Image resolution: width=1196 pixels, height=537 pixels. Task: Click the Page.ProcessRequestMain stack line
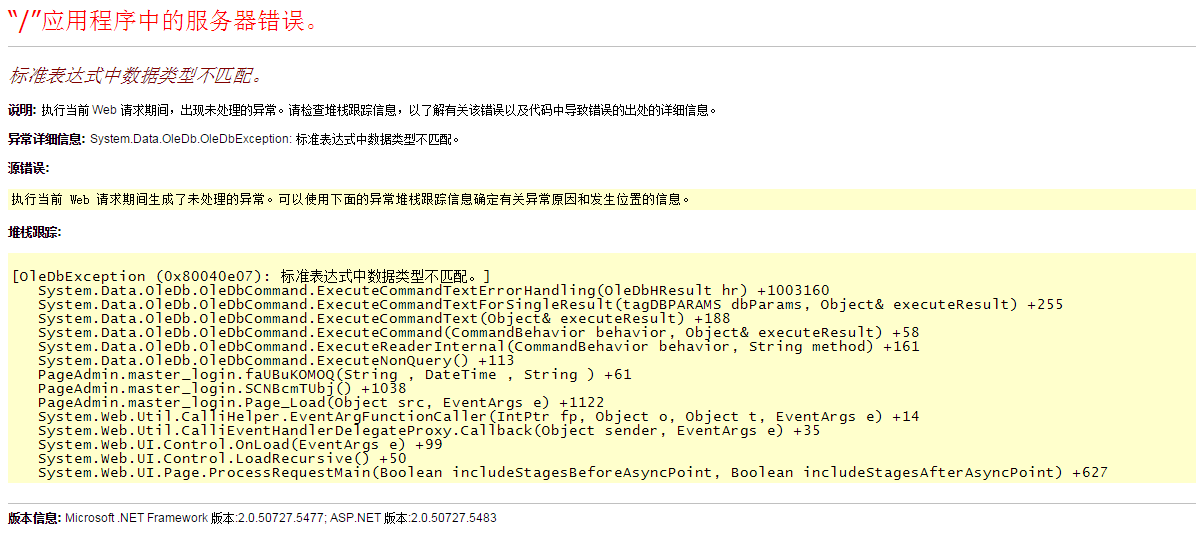click(x=572, y=472)
